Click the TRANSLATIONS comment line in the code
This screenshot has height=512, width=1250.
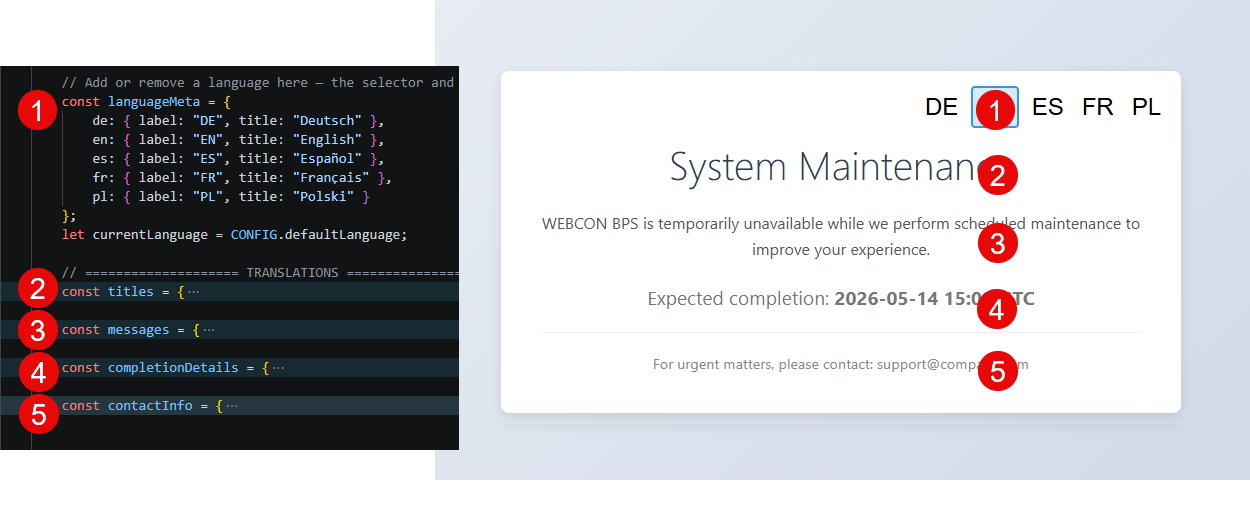tap(260, 273)
